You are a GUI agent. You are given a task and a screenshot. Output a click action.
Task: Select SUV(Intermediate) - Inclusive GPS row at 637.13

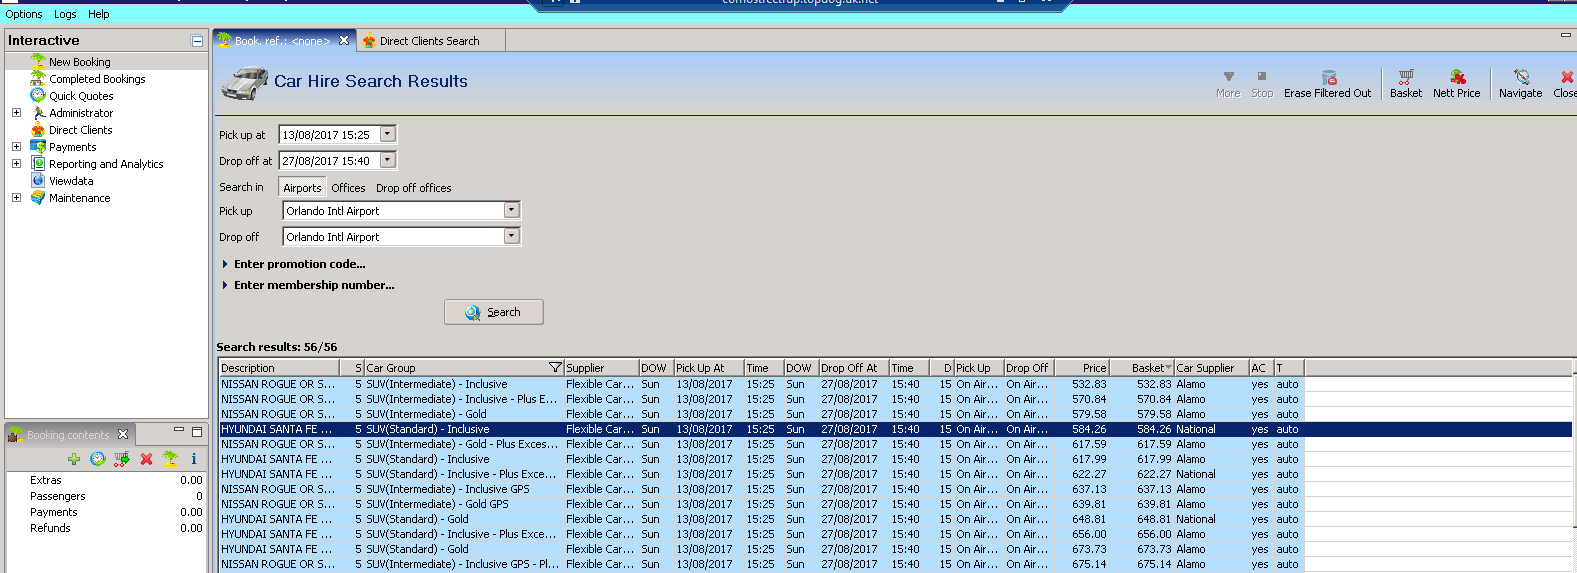pyautogui.click(x=895, y=489)
